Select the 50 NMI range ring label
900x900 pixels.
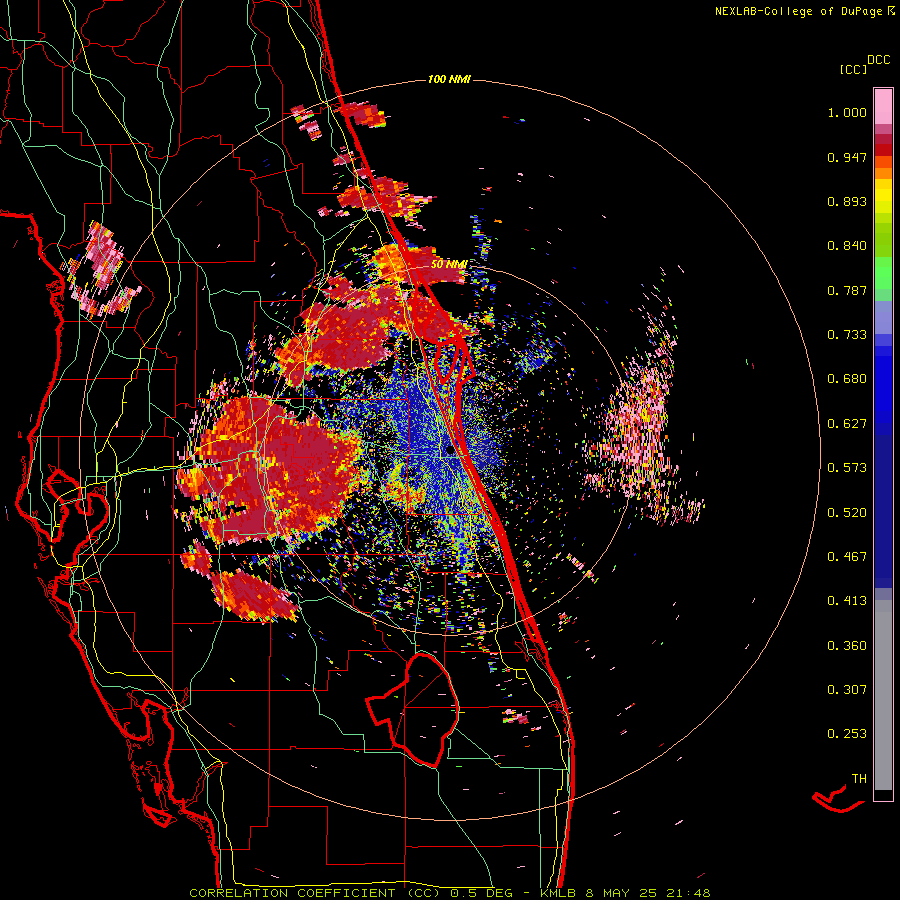click(x=448, y=264)
